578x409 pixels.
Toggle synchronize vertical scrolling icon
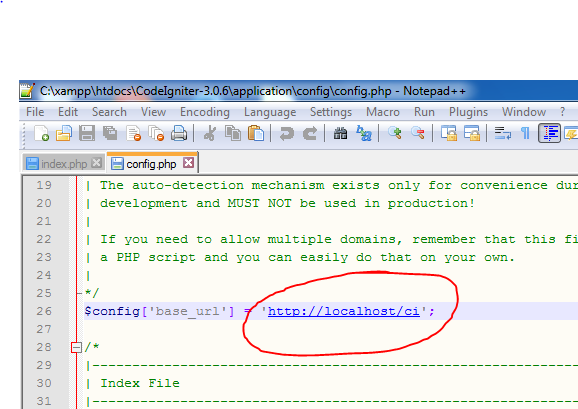(449, 133)
